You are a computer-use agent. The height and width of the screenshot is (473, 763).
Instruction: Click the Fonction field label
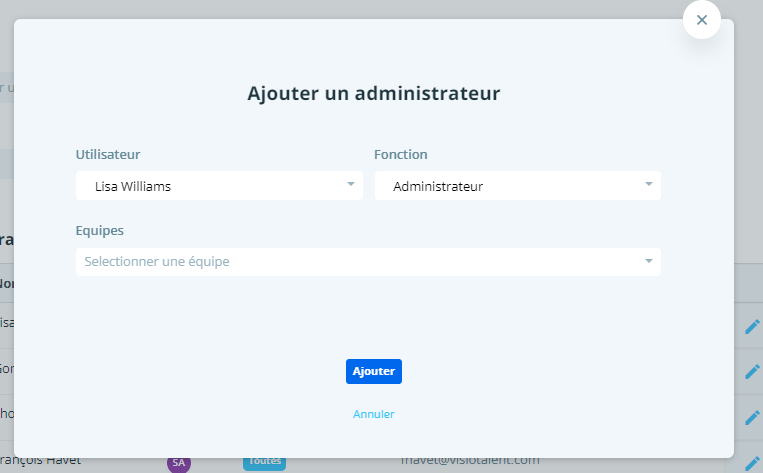tap(401, 155)
